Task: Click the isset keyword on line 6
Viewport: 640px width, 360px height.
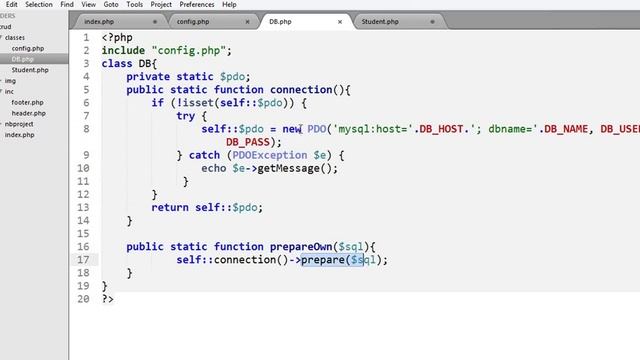Action: (198, 103)
